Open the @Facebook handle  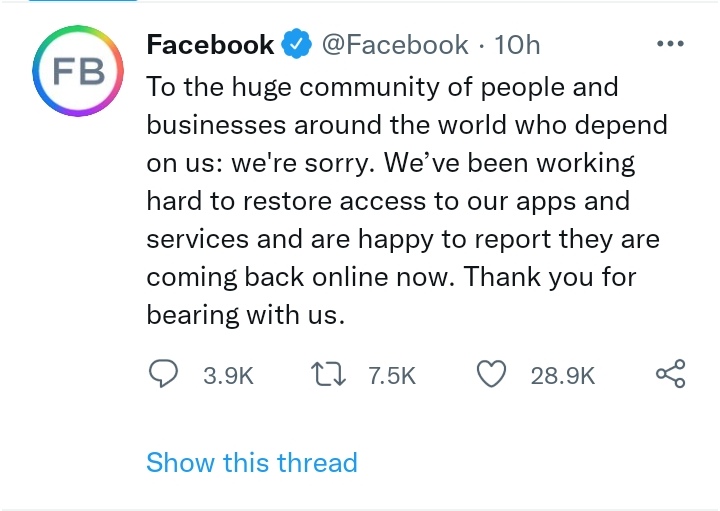tap(394, 45)
